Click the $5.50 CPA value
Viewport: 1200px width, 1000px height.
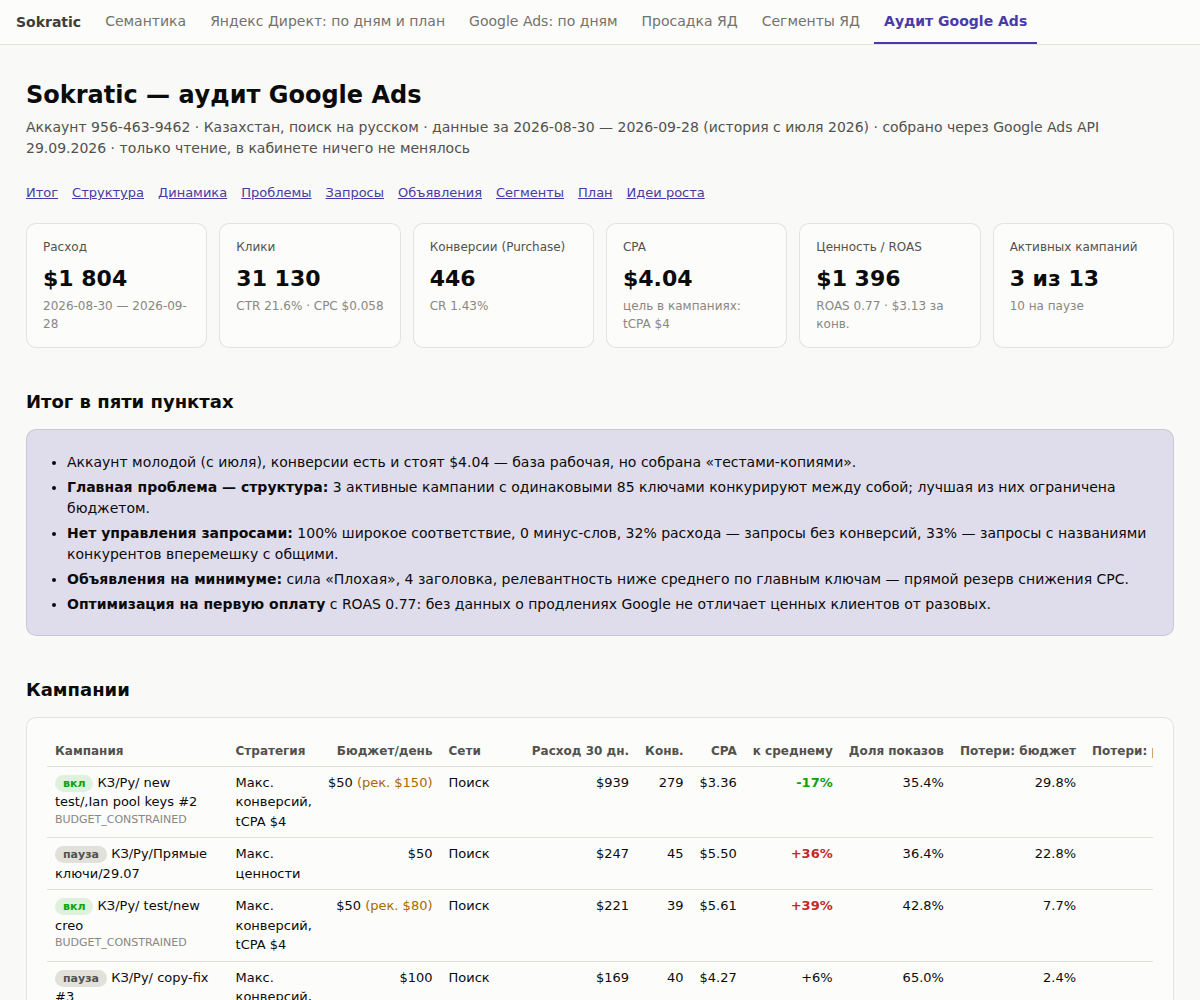click(718, 853)
